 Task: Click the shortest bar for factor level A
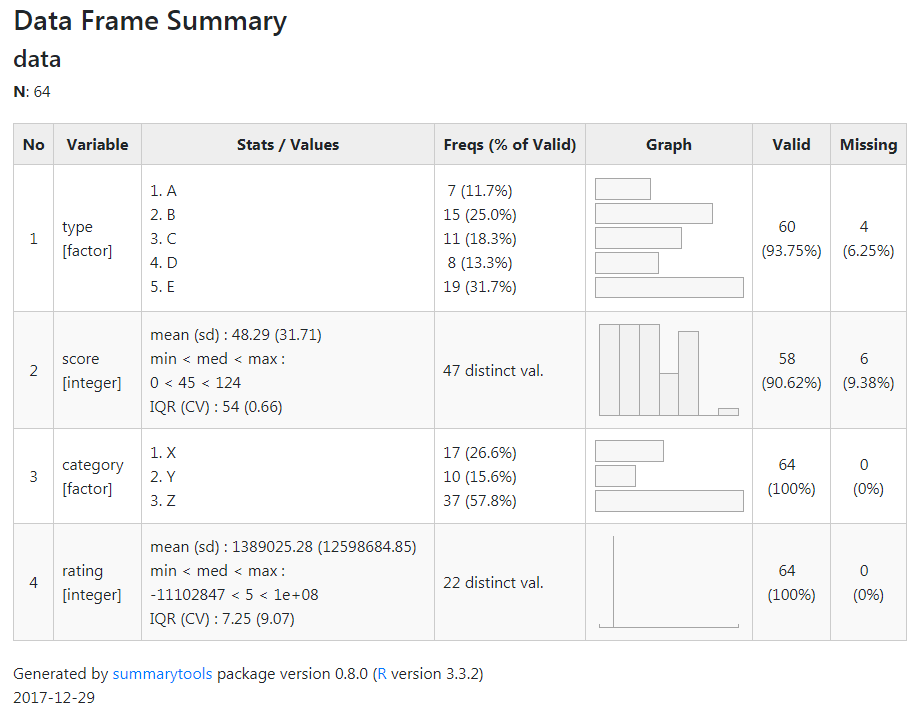[622, 188]
